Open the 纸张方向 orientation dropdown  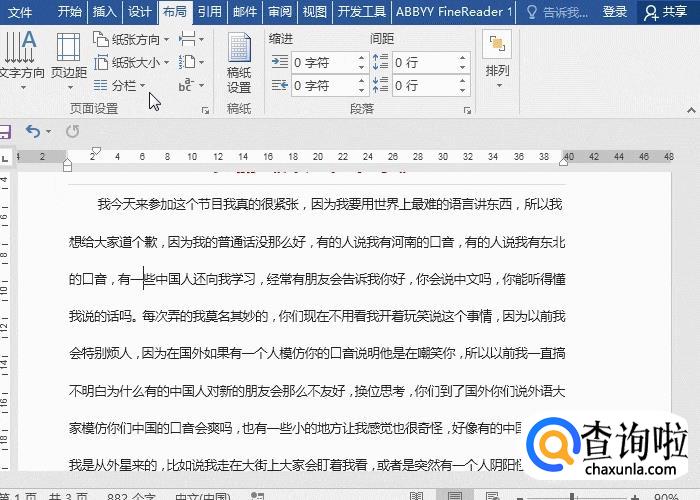click(131, 40)
